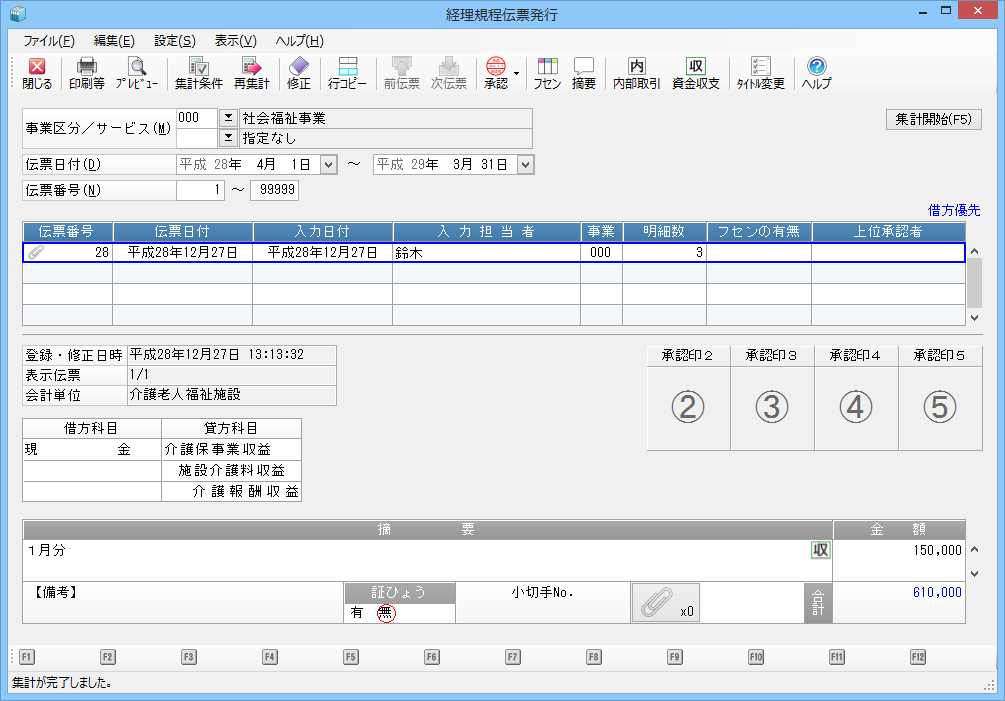Click the 集計開始(F5) button

tap(933, 119)
